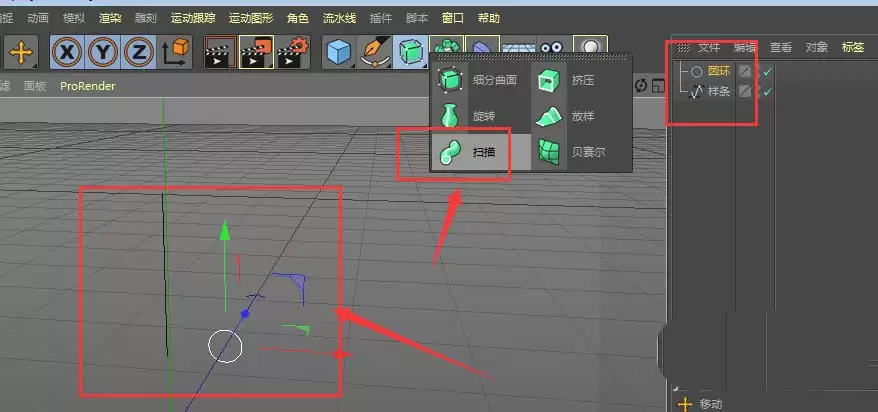Open the viewport 面板 menu
878x412 pixels.
(35, 86)
